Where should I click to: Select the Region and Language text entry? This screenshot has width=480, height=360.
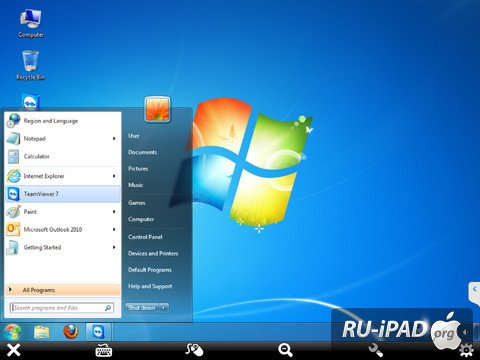51,121
